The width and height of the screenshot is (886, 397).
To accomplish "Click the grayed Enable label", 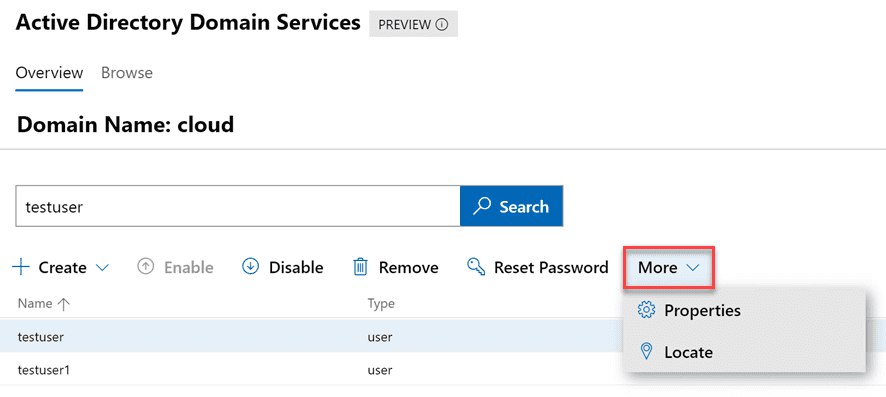I will [189, 267].
